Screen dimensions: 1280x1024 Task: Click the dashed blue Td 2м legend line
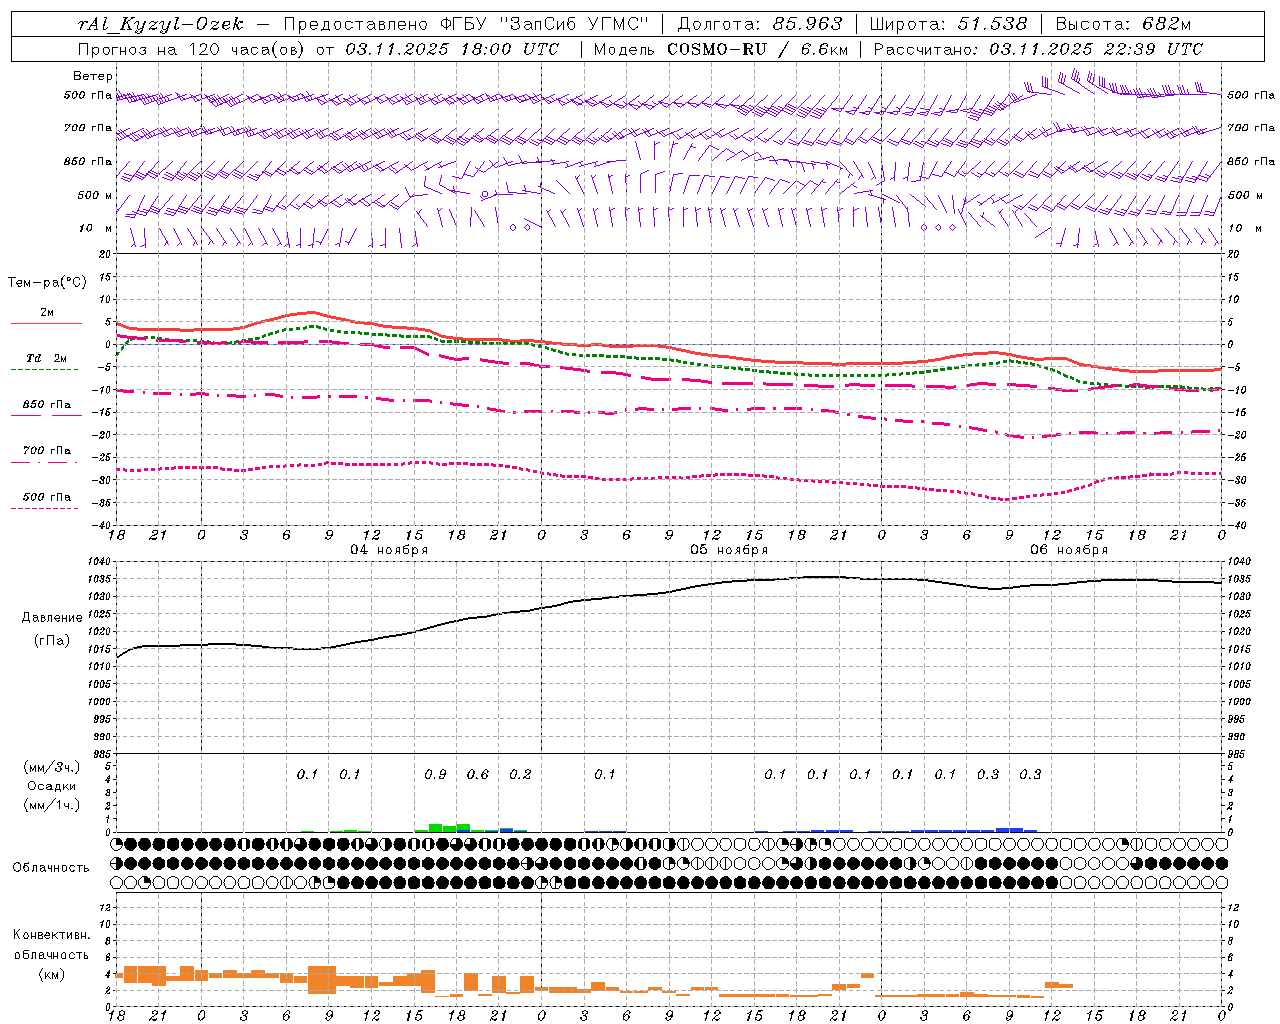(x=46, y=370)
